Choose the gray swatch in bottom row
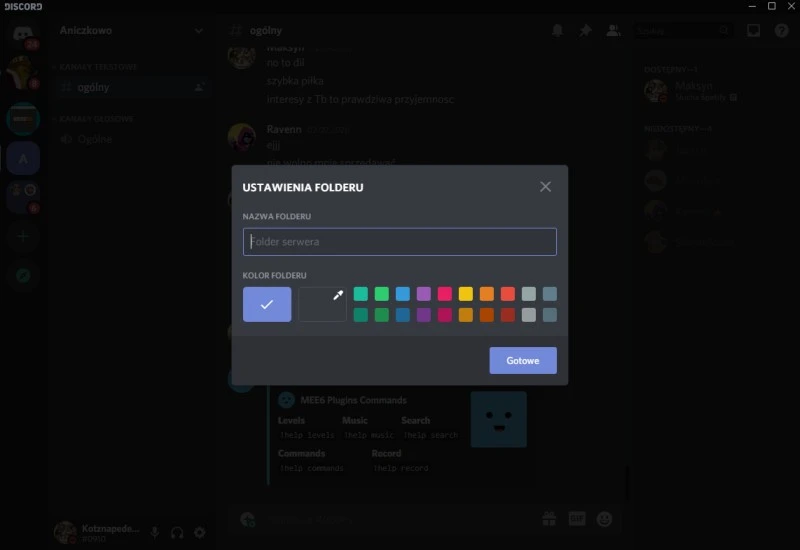800x550 pixels. coord(529,315)
